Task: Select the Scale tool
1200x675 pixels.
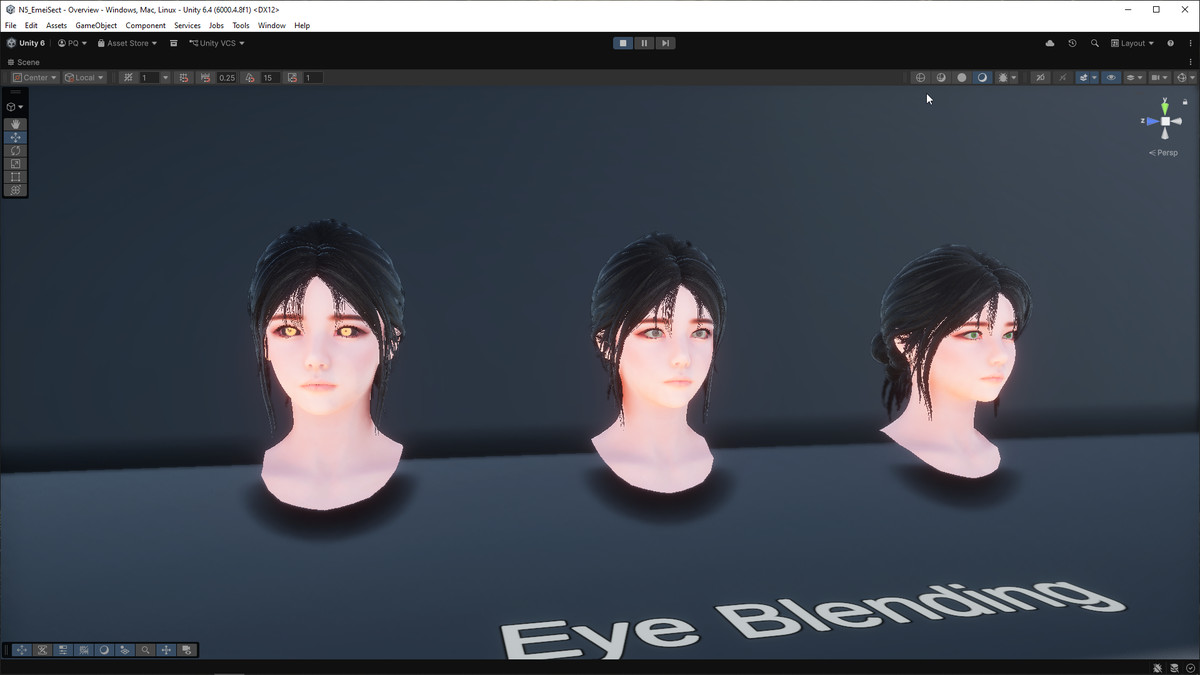Action: pos(15,163)
